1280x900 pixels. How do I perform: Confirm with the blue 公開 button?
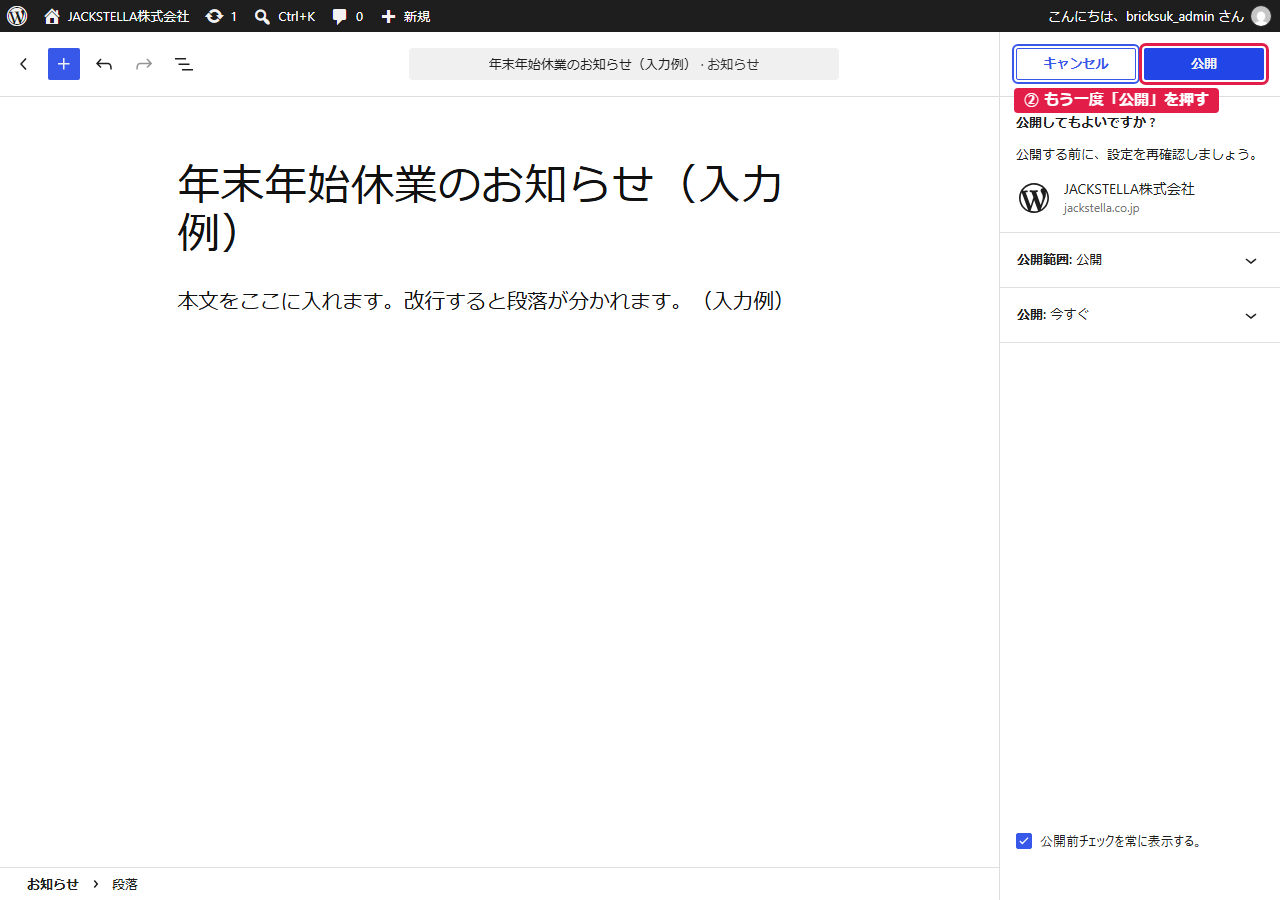[x=1204, y=64]
